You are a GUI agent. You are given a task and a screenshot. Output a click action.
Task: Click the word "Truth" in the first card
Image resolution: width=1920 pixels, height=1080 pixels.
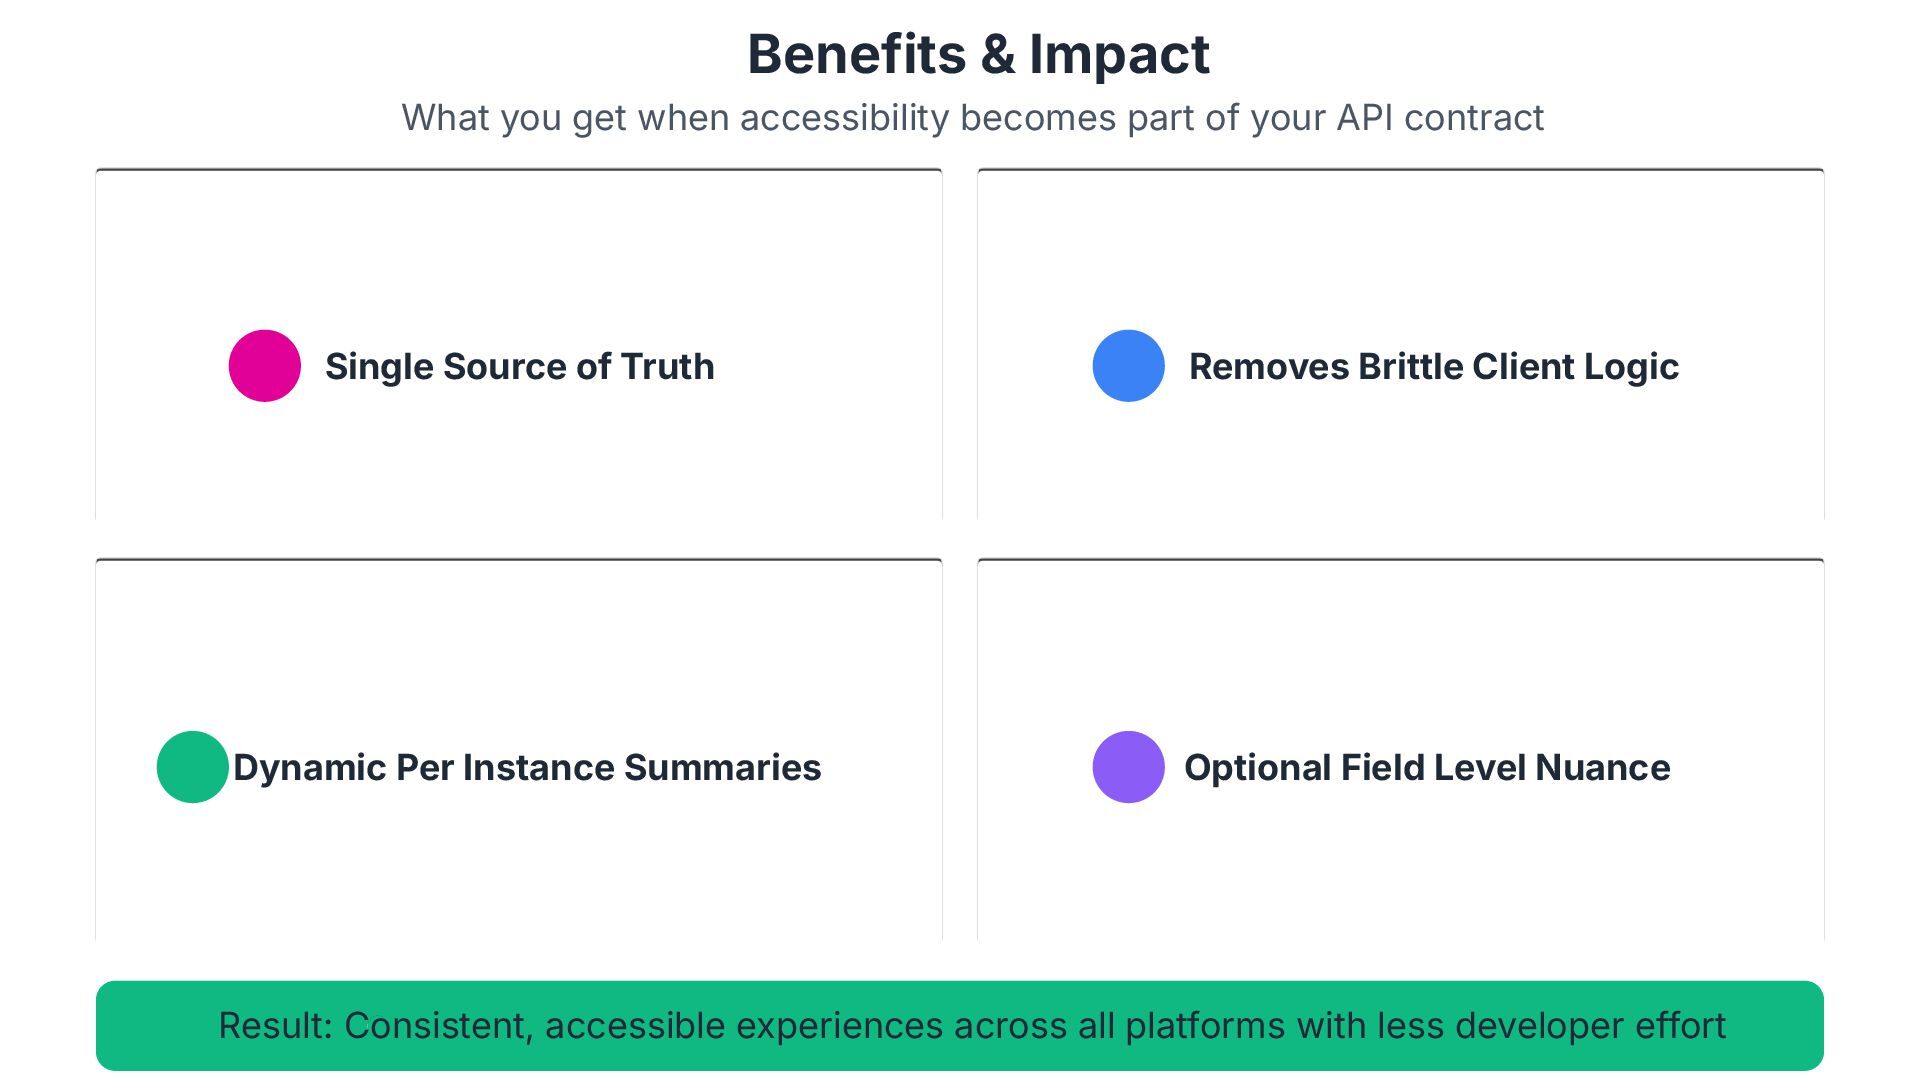coord(667,367)
